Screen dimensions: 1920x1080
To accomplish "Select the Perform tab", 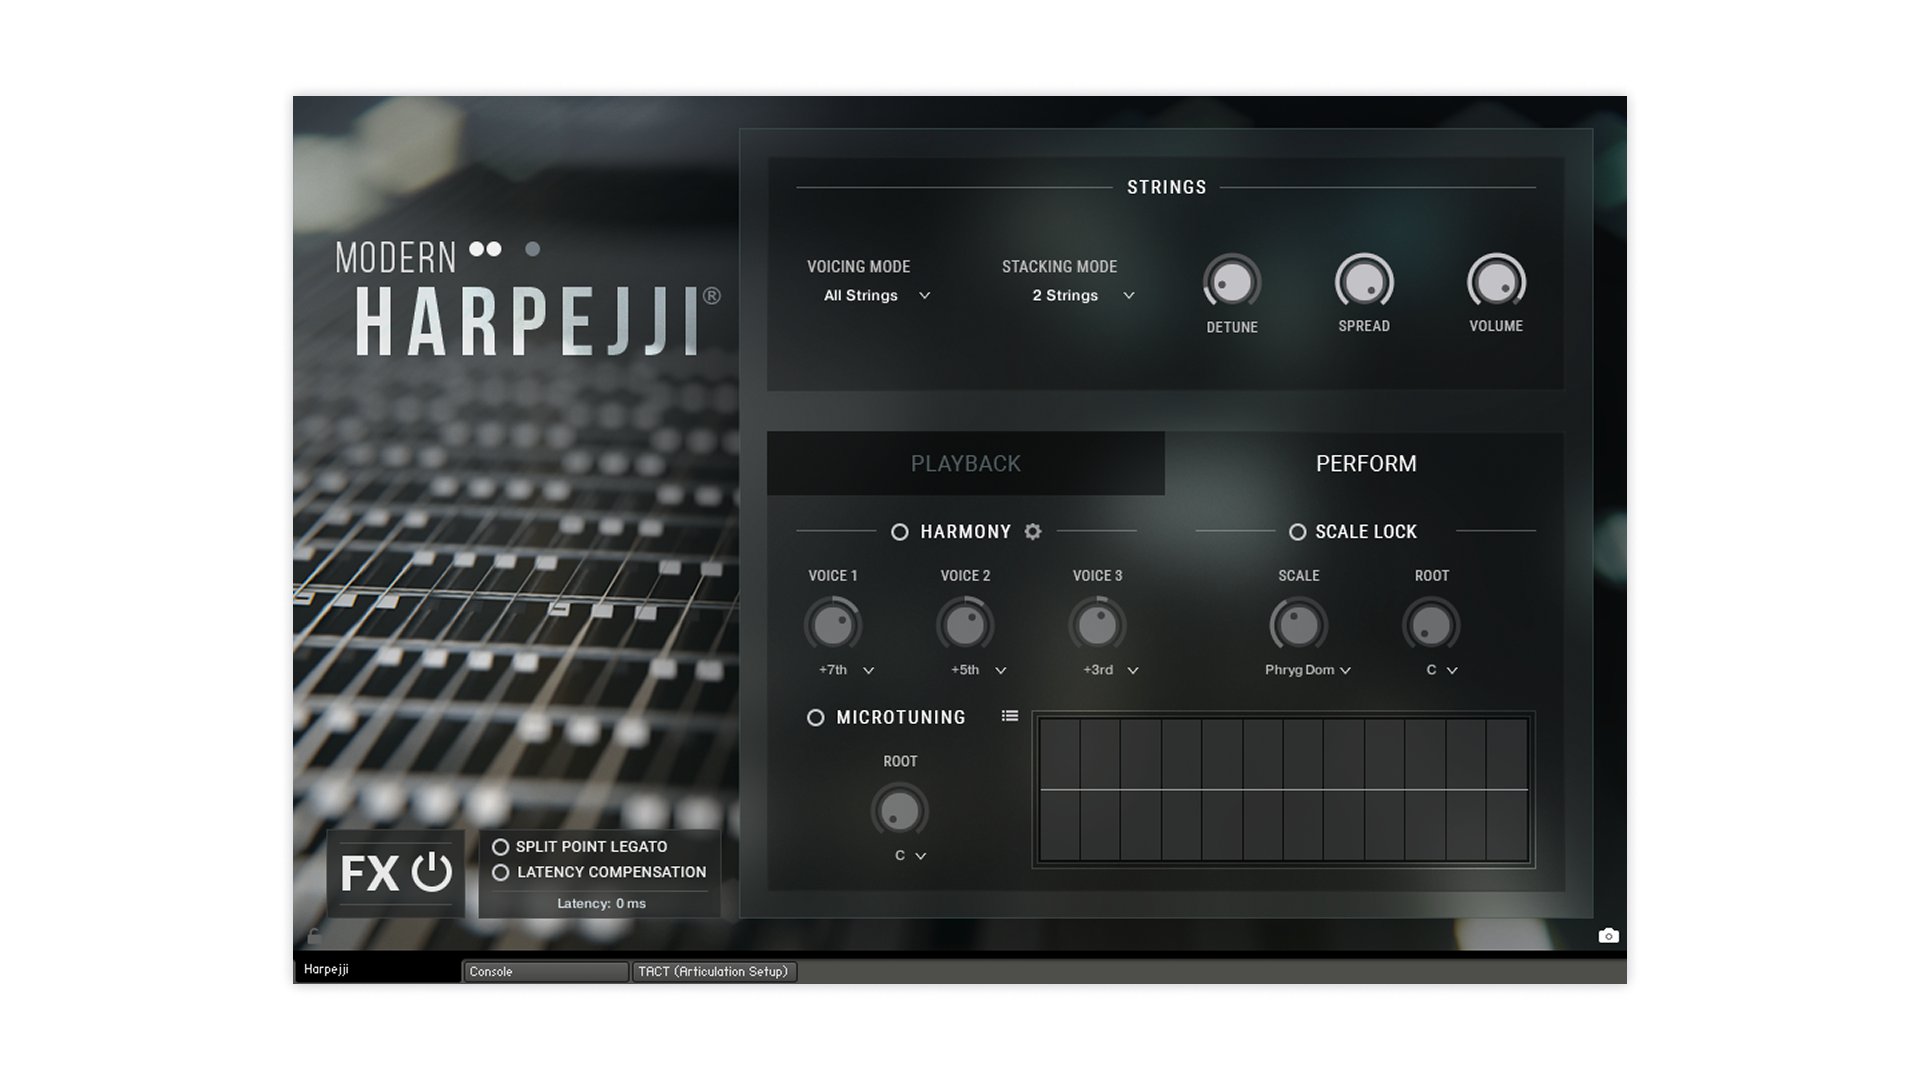I will click(x=1365, y=464).
